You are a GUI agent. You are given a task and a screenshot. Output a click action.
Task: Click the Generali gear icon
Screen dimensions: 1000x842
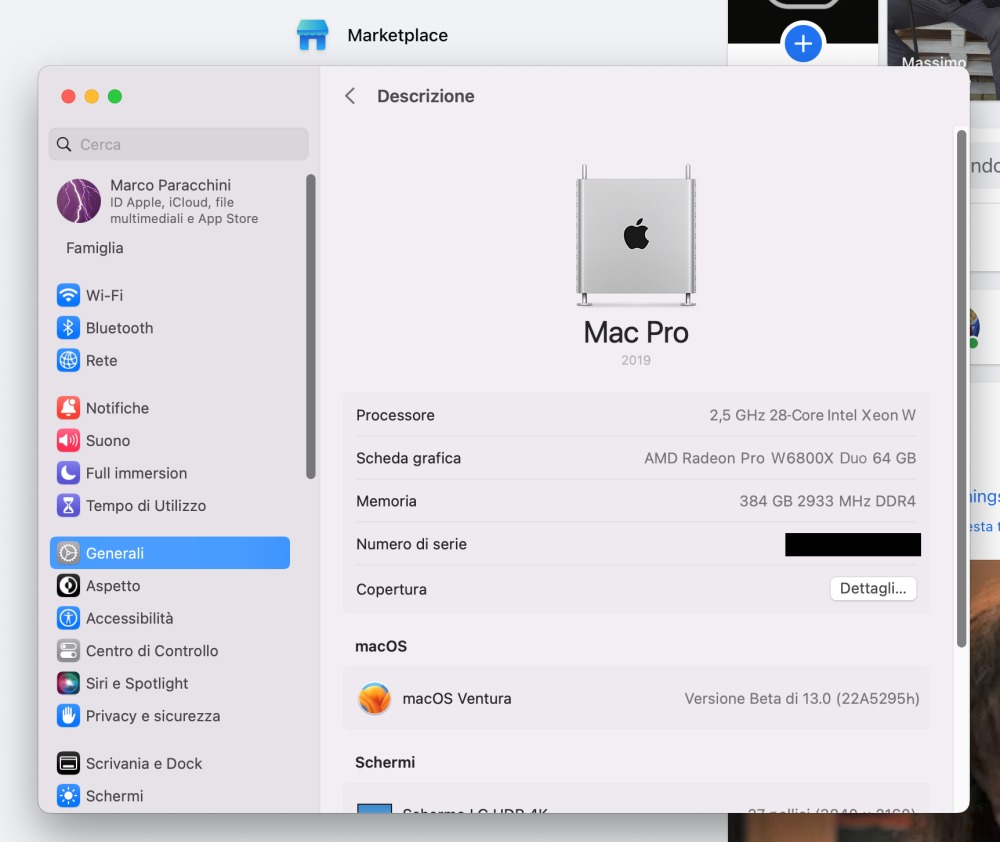tap(68, 553)
